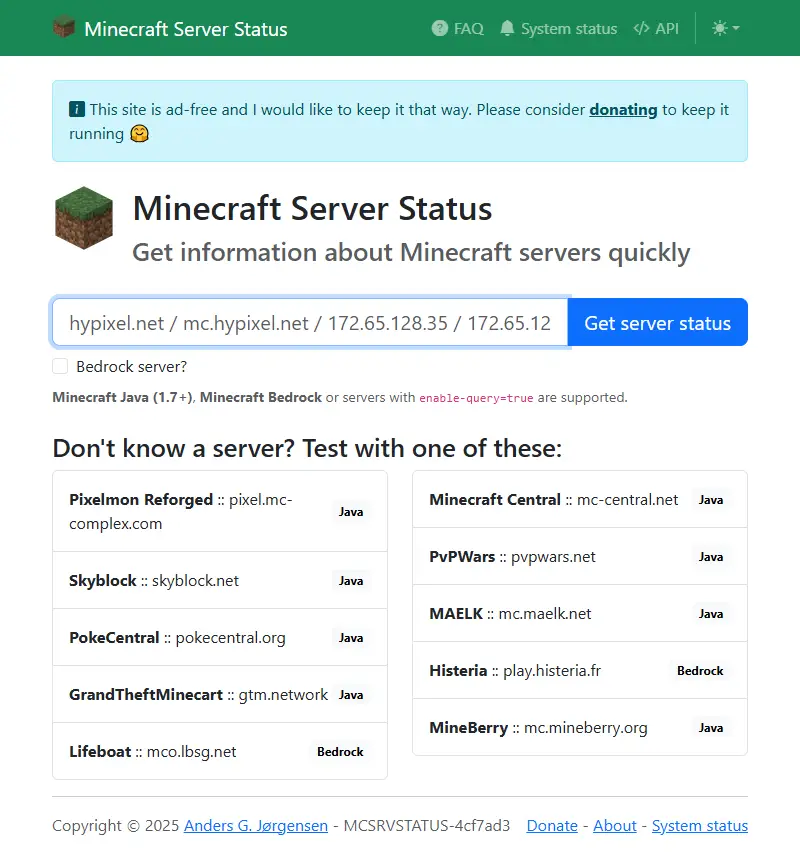Click the Bedrock badge on Lifeboat row
Image resolution: width=800 pixels, height=853 pixels.
coord(340,752)
